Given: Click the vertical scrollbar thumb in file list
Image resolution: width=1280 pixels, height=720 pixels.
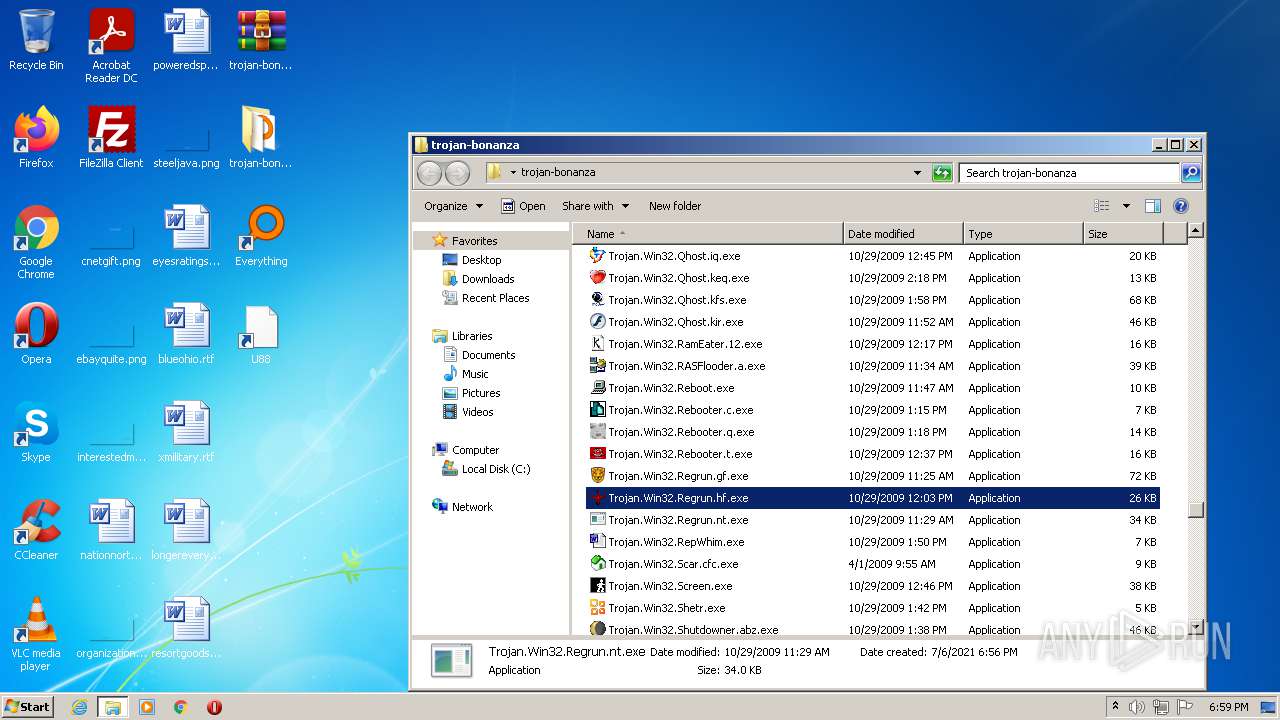Looking at the screenshot, I should click(1195, 509).
